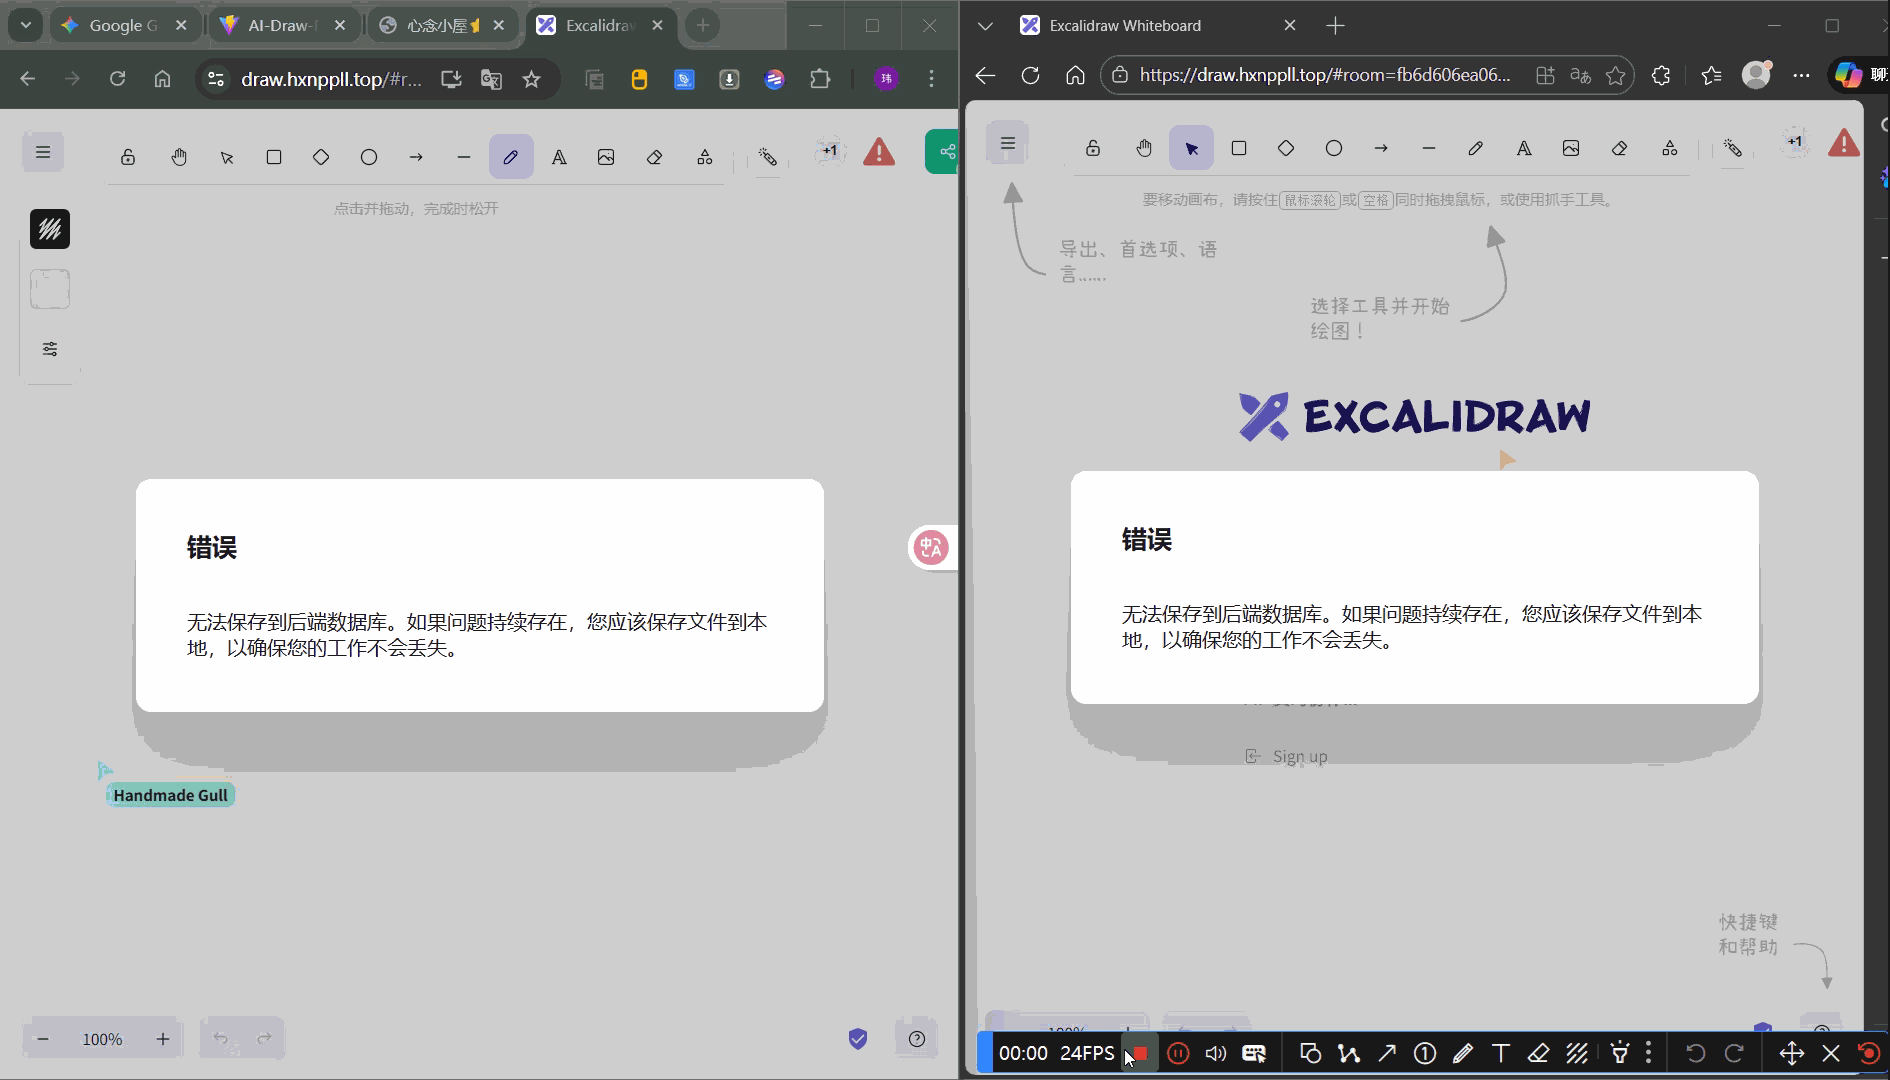Viewport: 1890px width, 1080px height.
Task: Select eraser tool in left Excalidraw toolbar
Action: point(654,157)
